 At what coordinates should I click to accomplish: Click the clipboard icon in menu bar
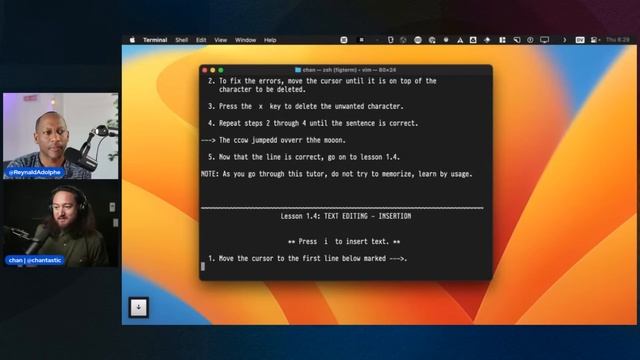pos(390,40)
